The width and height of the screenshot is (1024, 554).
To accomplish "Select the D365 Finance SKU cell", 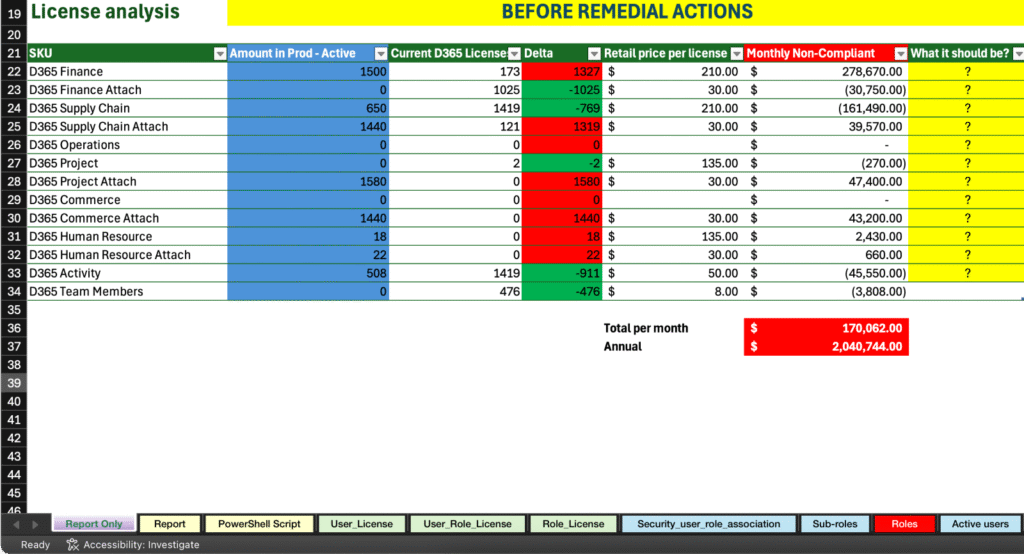I will tap(127, 71).
